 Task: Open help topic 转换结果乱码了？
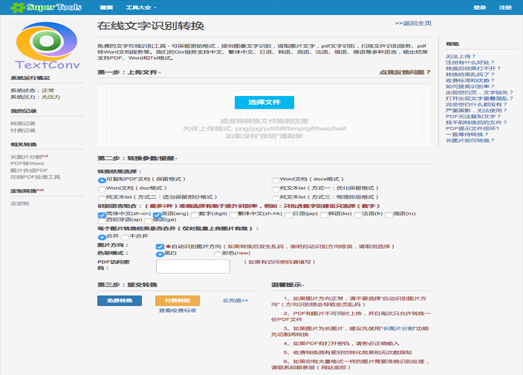point(470,74)
